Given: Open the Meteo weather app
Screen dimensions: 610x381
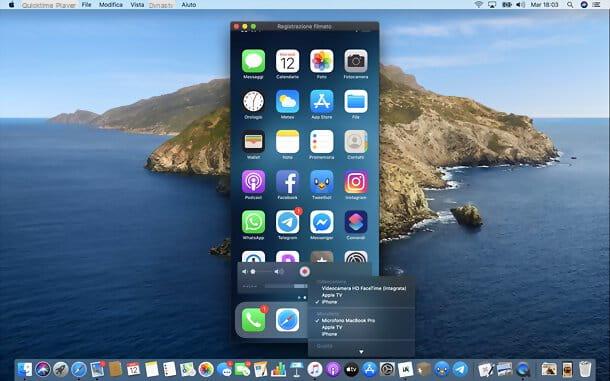Looking at the screenshot, I should point(287,102).
